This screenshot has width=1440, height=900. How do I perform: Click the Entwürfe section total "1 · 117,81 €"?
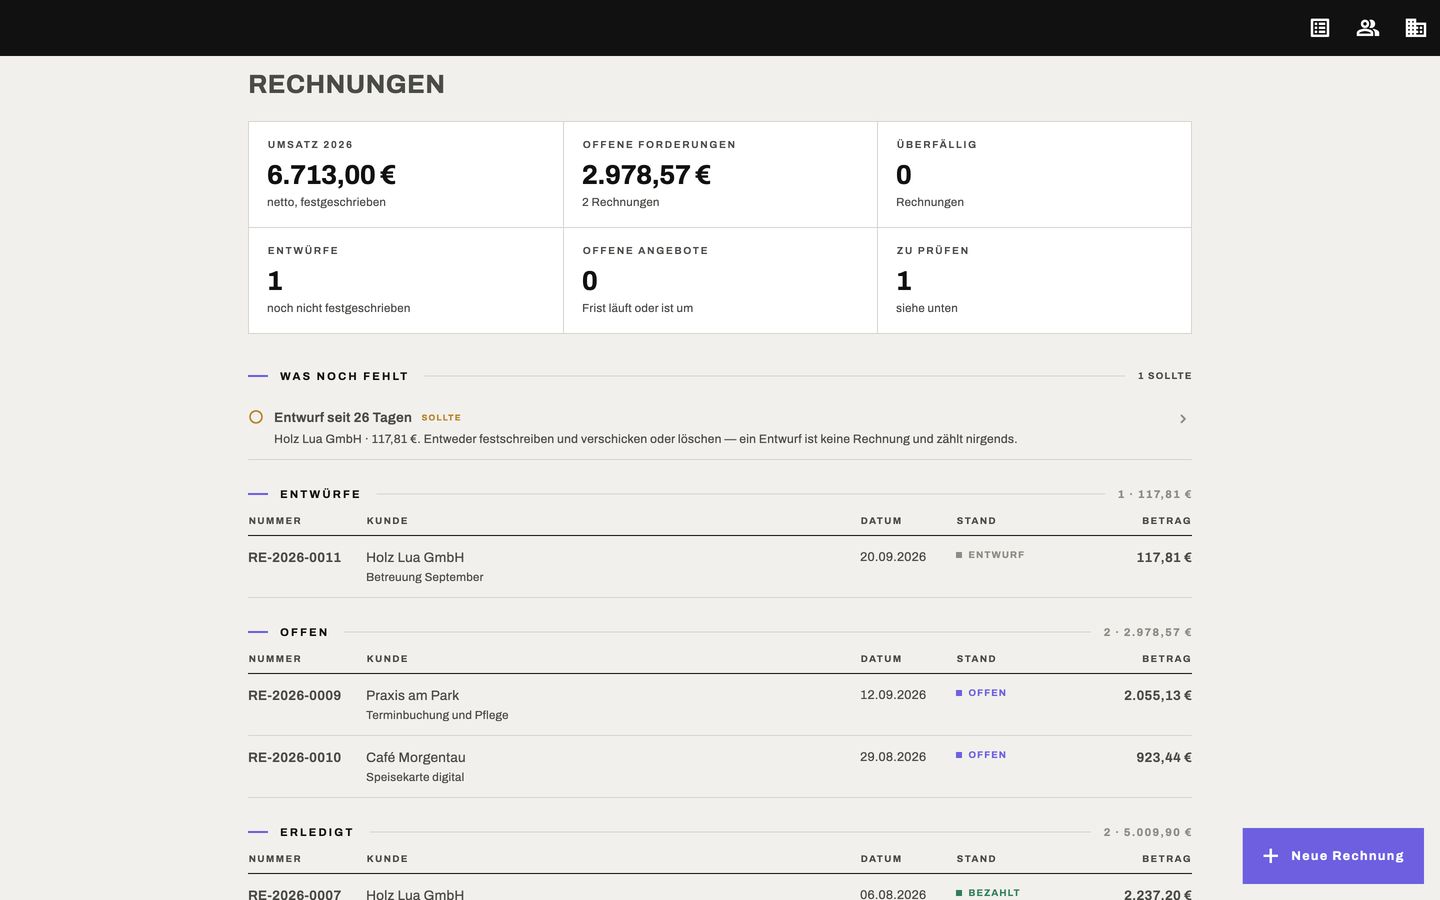click(1155, 494)
